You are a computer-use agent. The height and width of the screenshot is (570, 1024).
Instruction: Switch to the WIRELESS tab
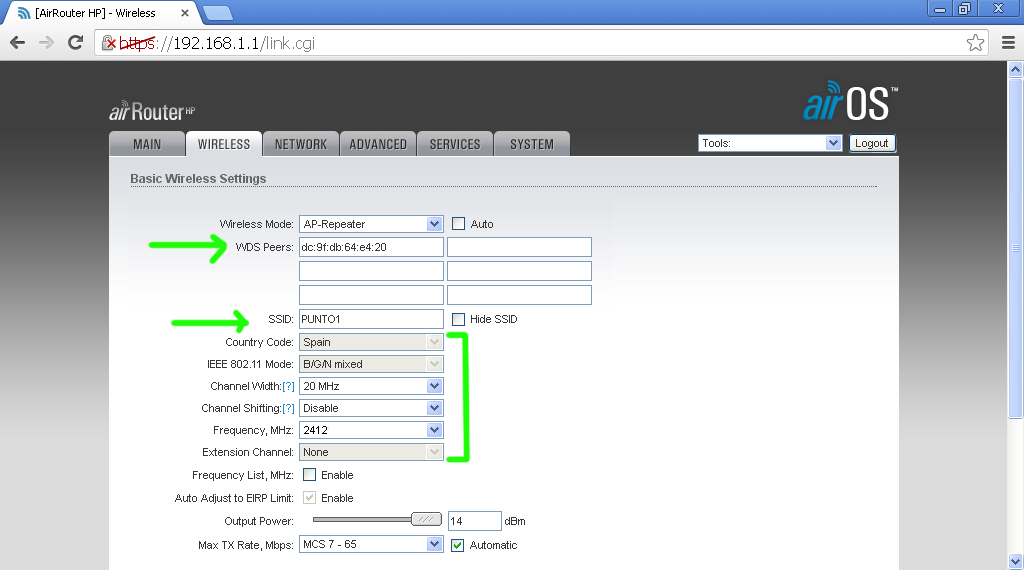click(224, 144)
